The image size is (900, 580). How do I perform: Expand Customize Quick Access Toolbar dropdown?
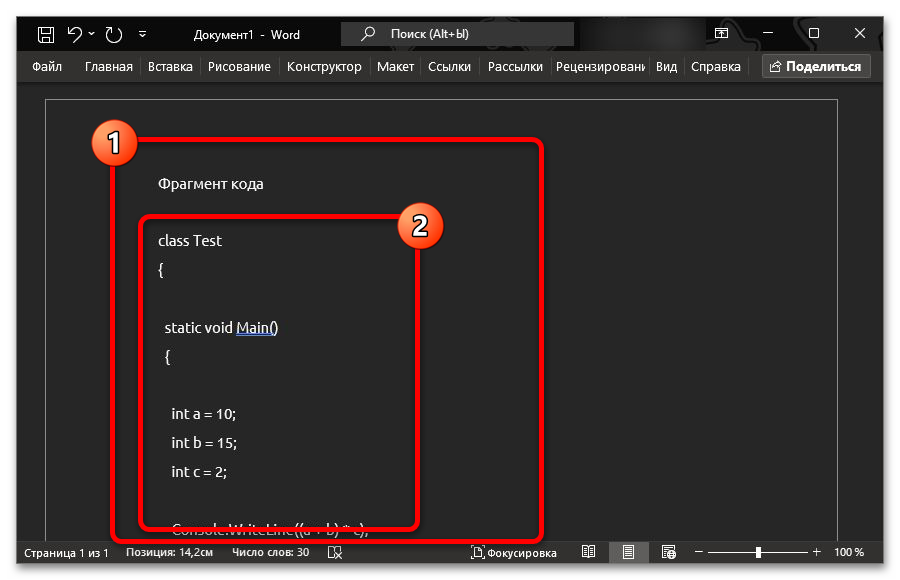point(144,35)
